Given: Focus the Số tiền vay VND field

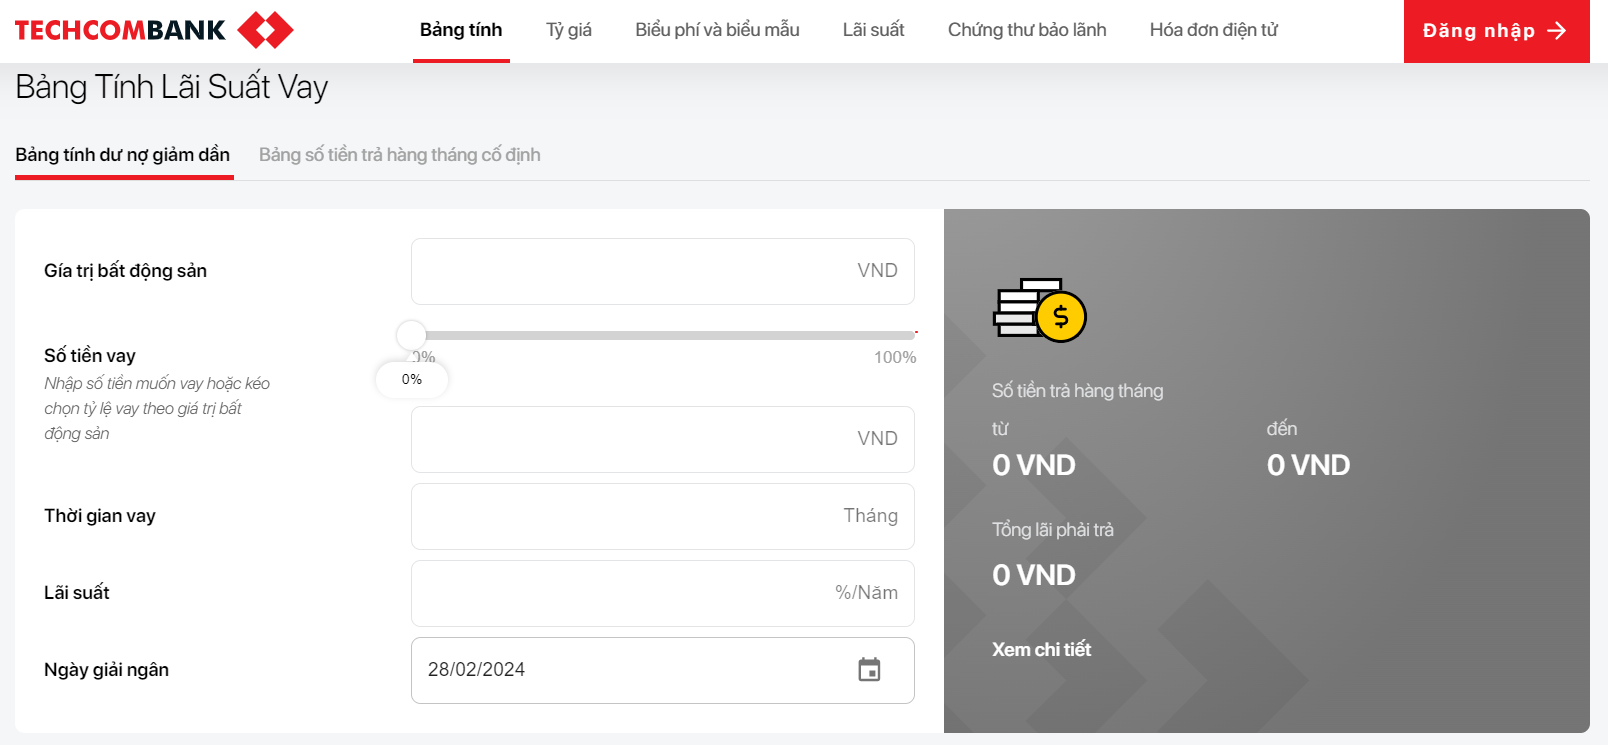Looking at the screenshot, I should tap(663, 439).
